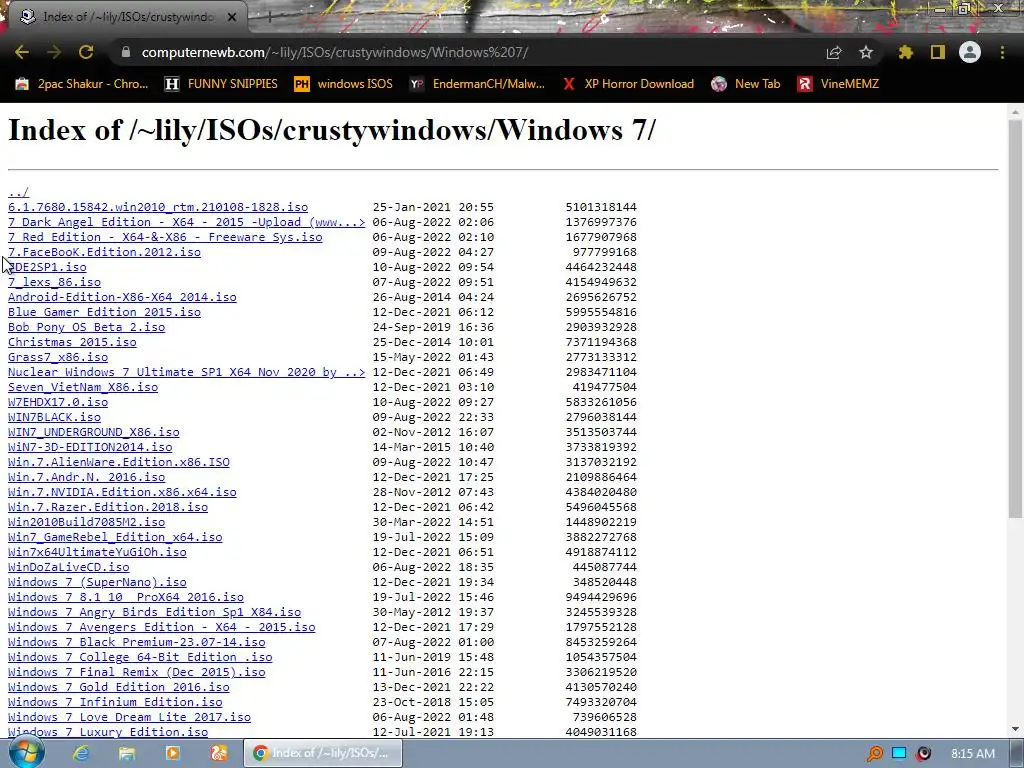Open the 7_lexs_86.iso link
The image size is (1024, 768).
[54, 282]
